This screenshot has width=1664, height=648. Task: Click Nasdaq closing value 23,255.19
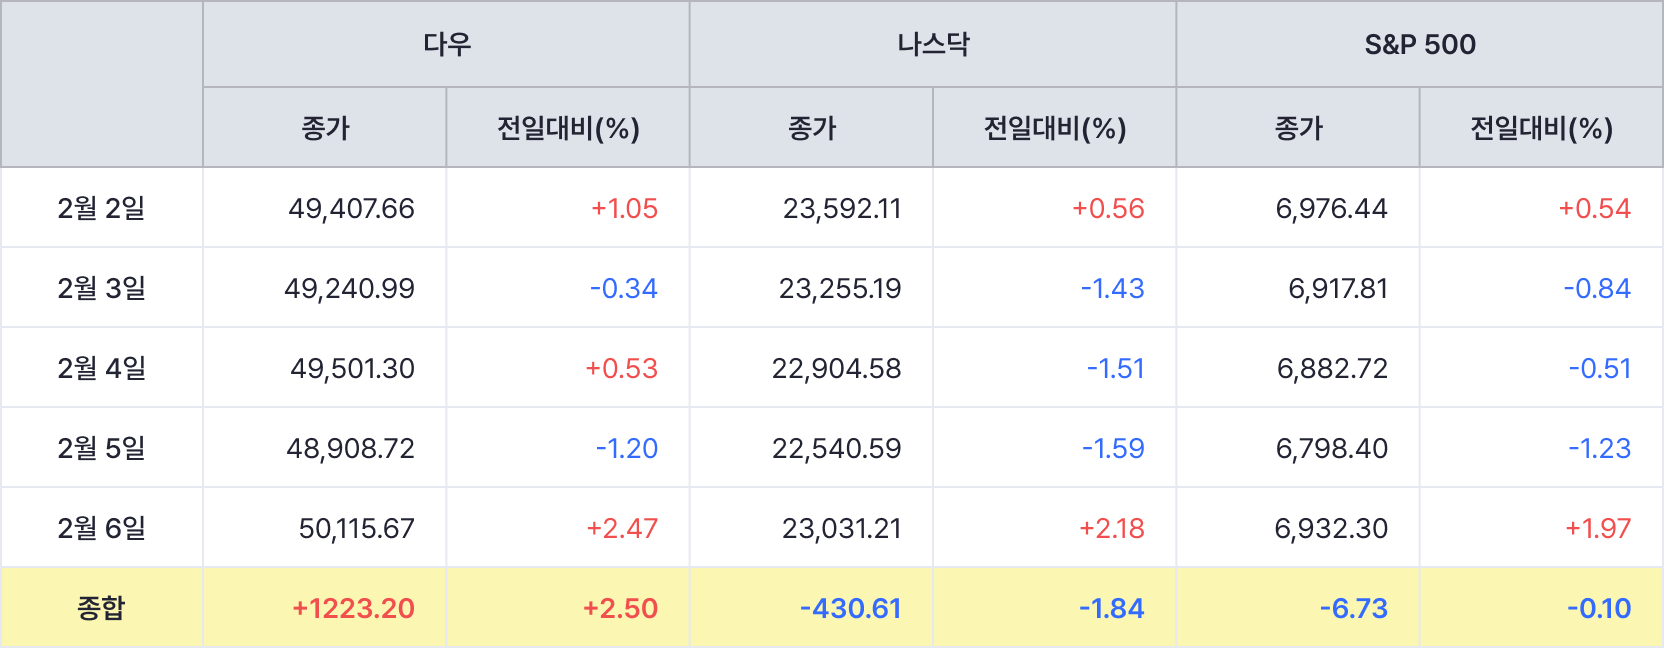click(840, 288)
